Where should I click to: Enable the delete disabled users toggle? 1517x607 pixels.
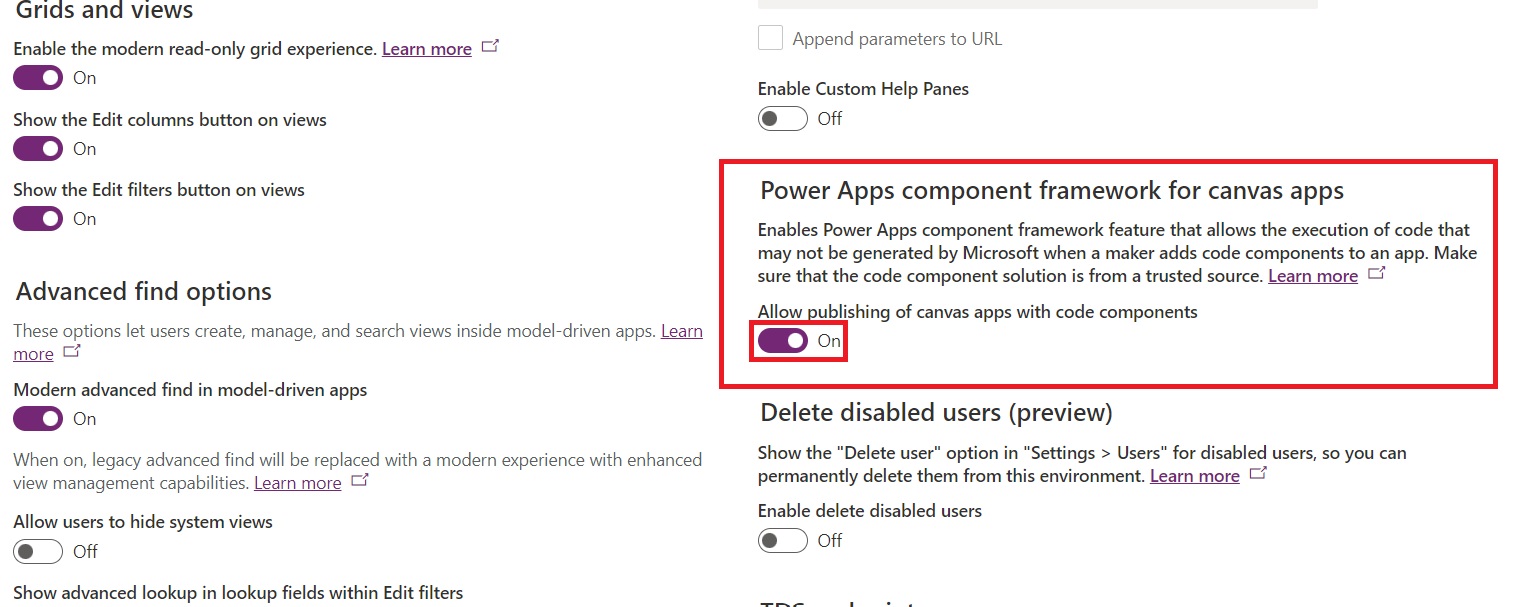[782, 541]
